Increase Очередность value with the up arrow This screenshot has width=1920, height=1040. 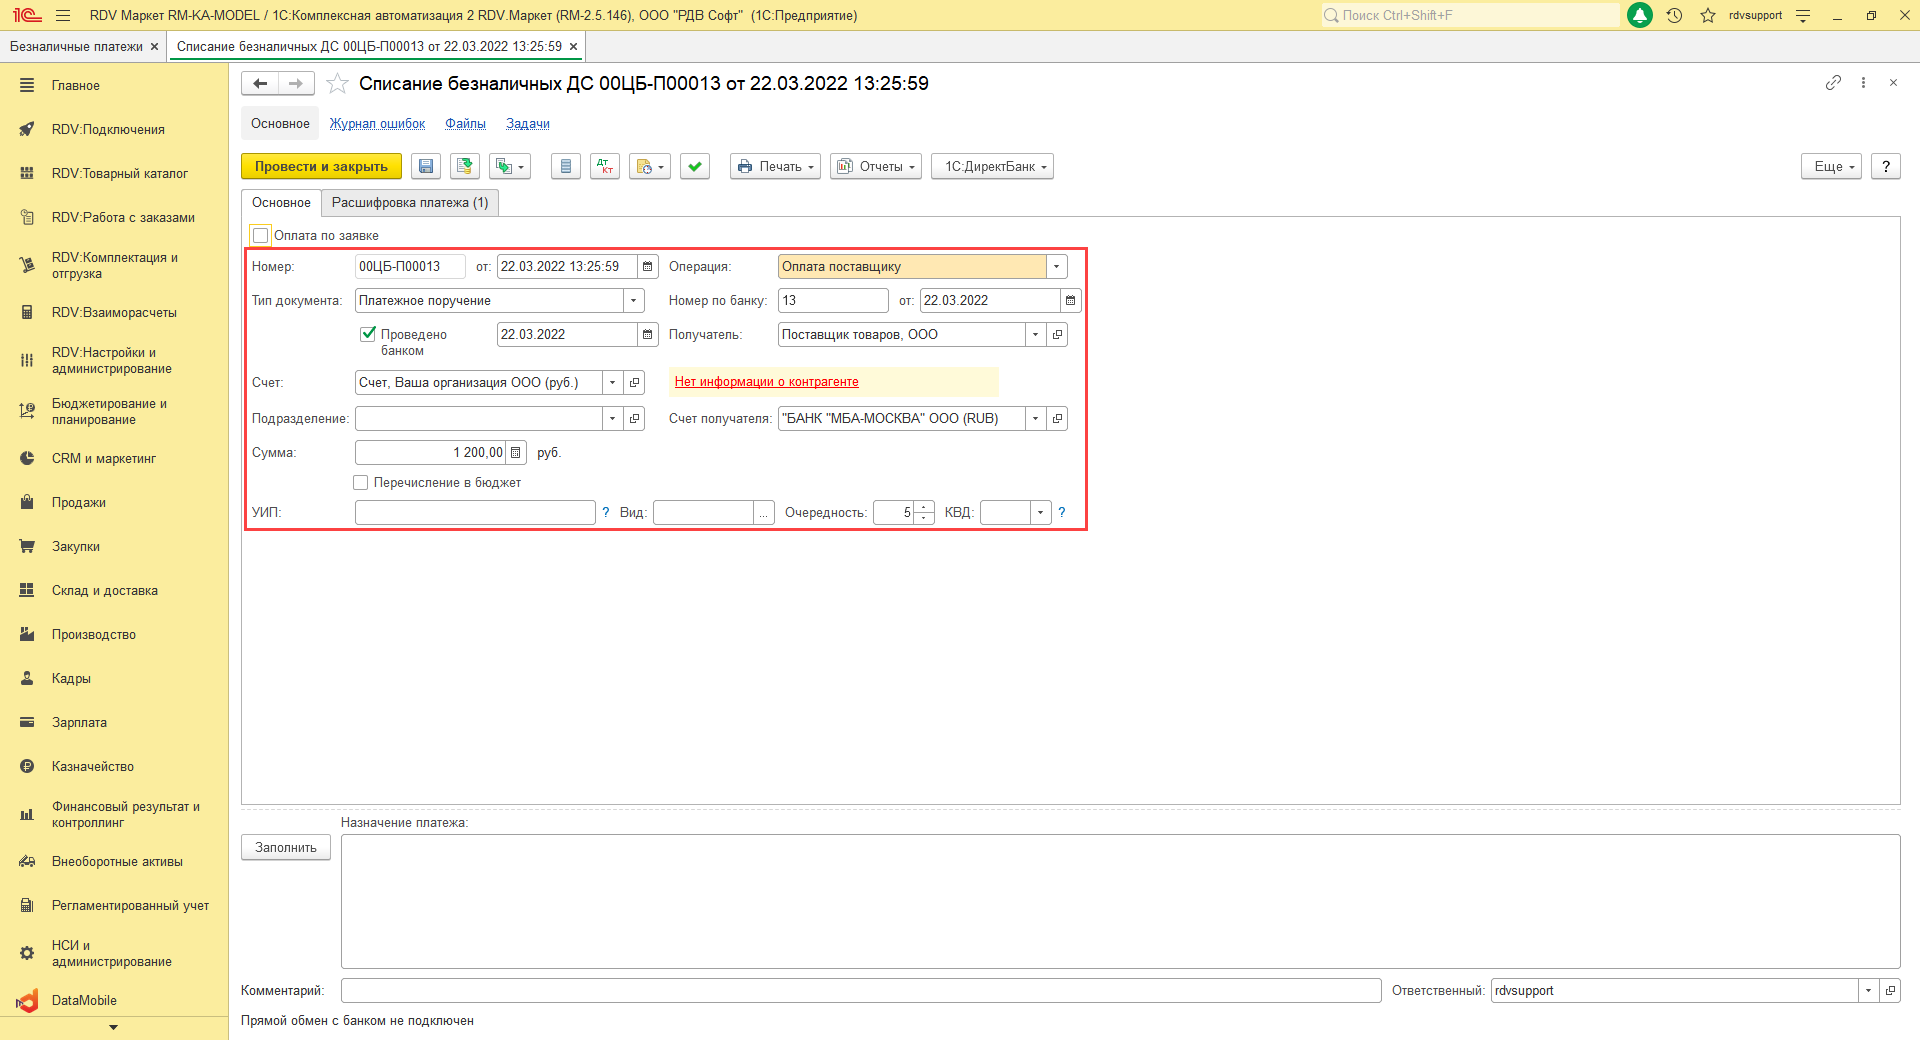(x=924, y=507)
